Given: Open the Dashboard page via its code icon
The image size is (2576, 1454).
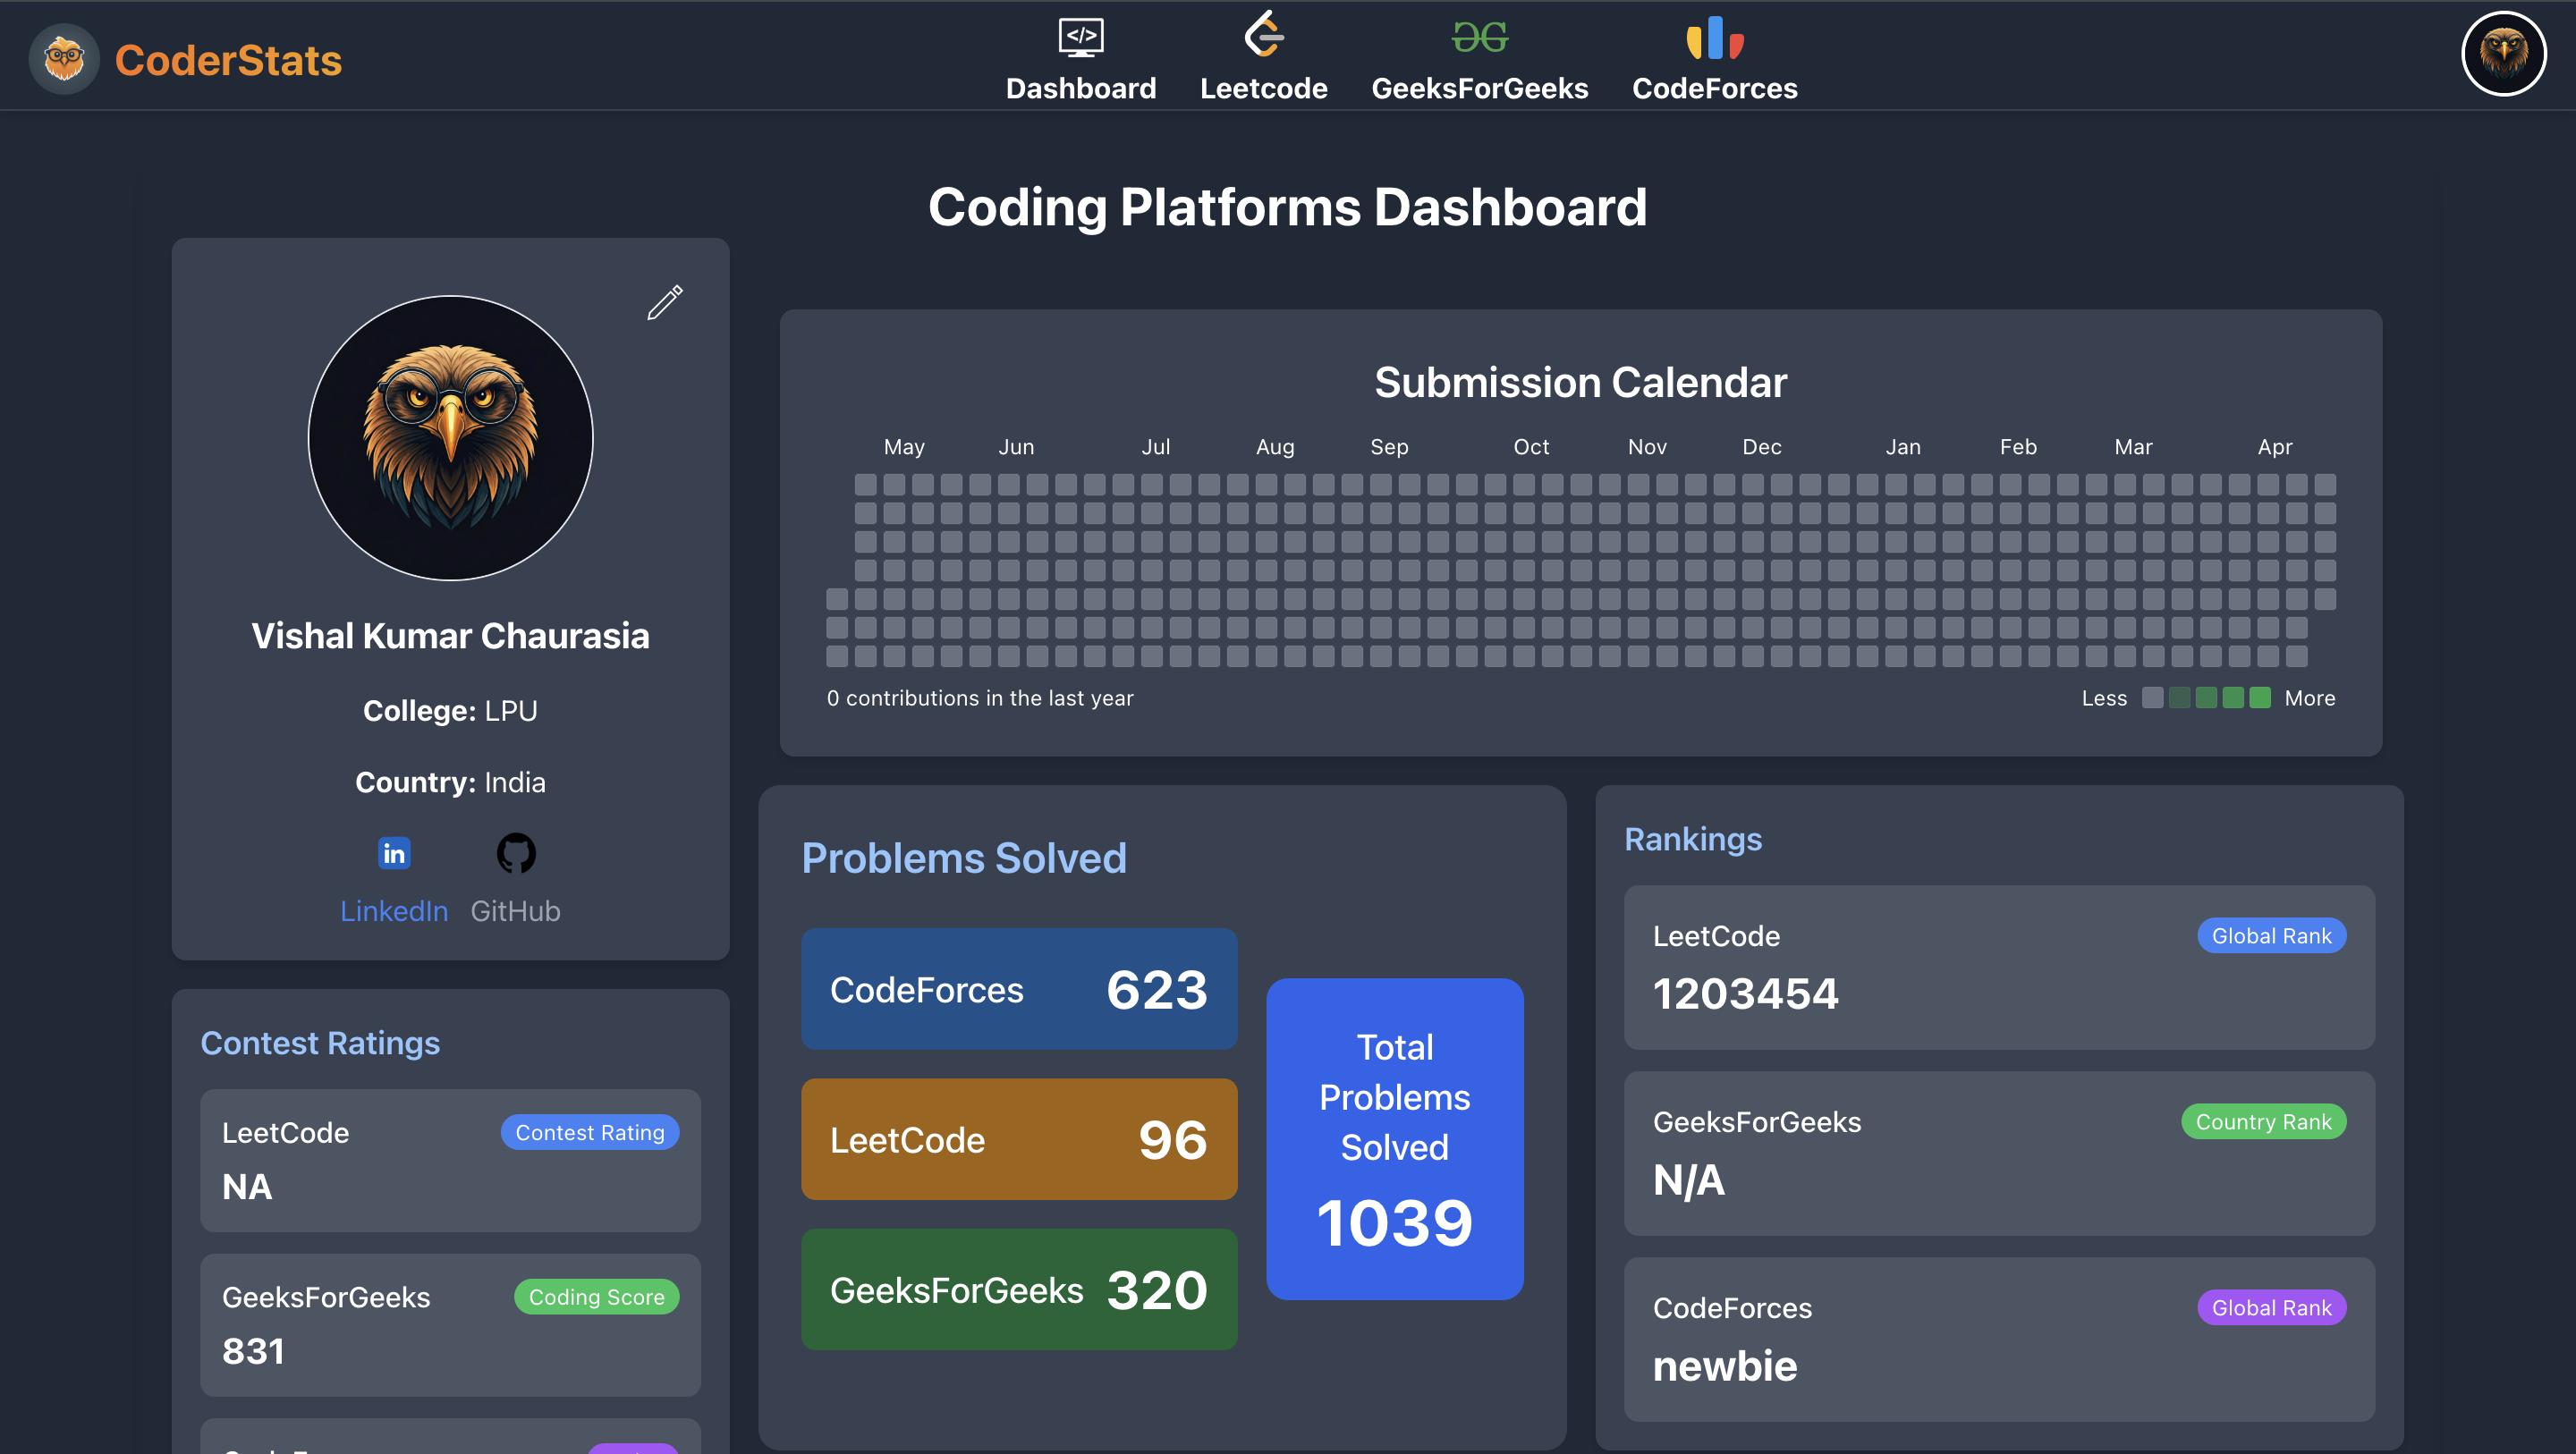Looking at the screenshot, I should point(1081,38).
